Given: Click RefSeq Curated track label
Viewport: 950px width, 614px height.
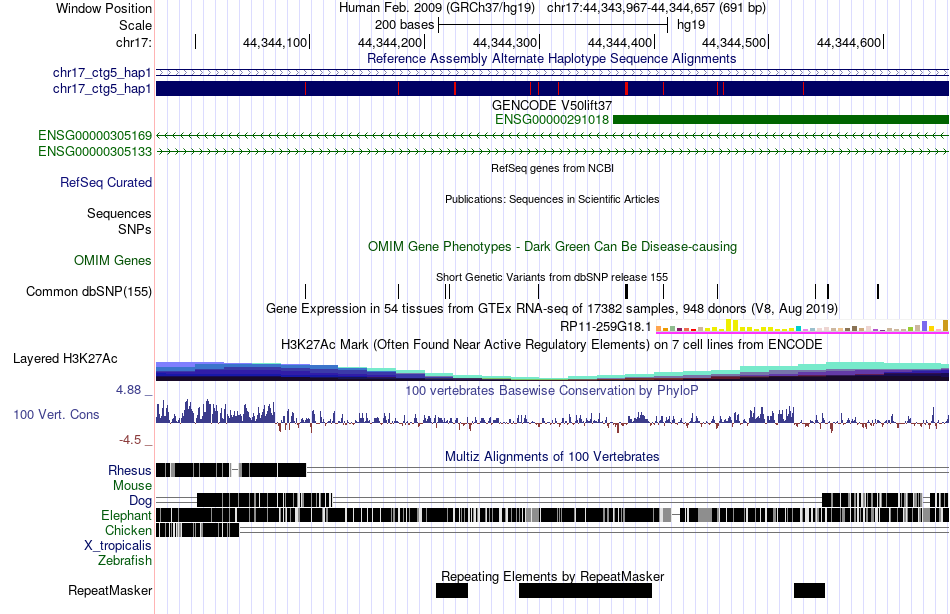Looking at the screenshot, I should tap(106, 182).
